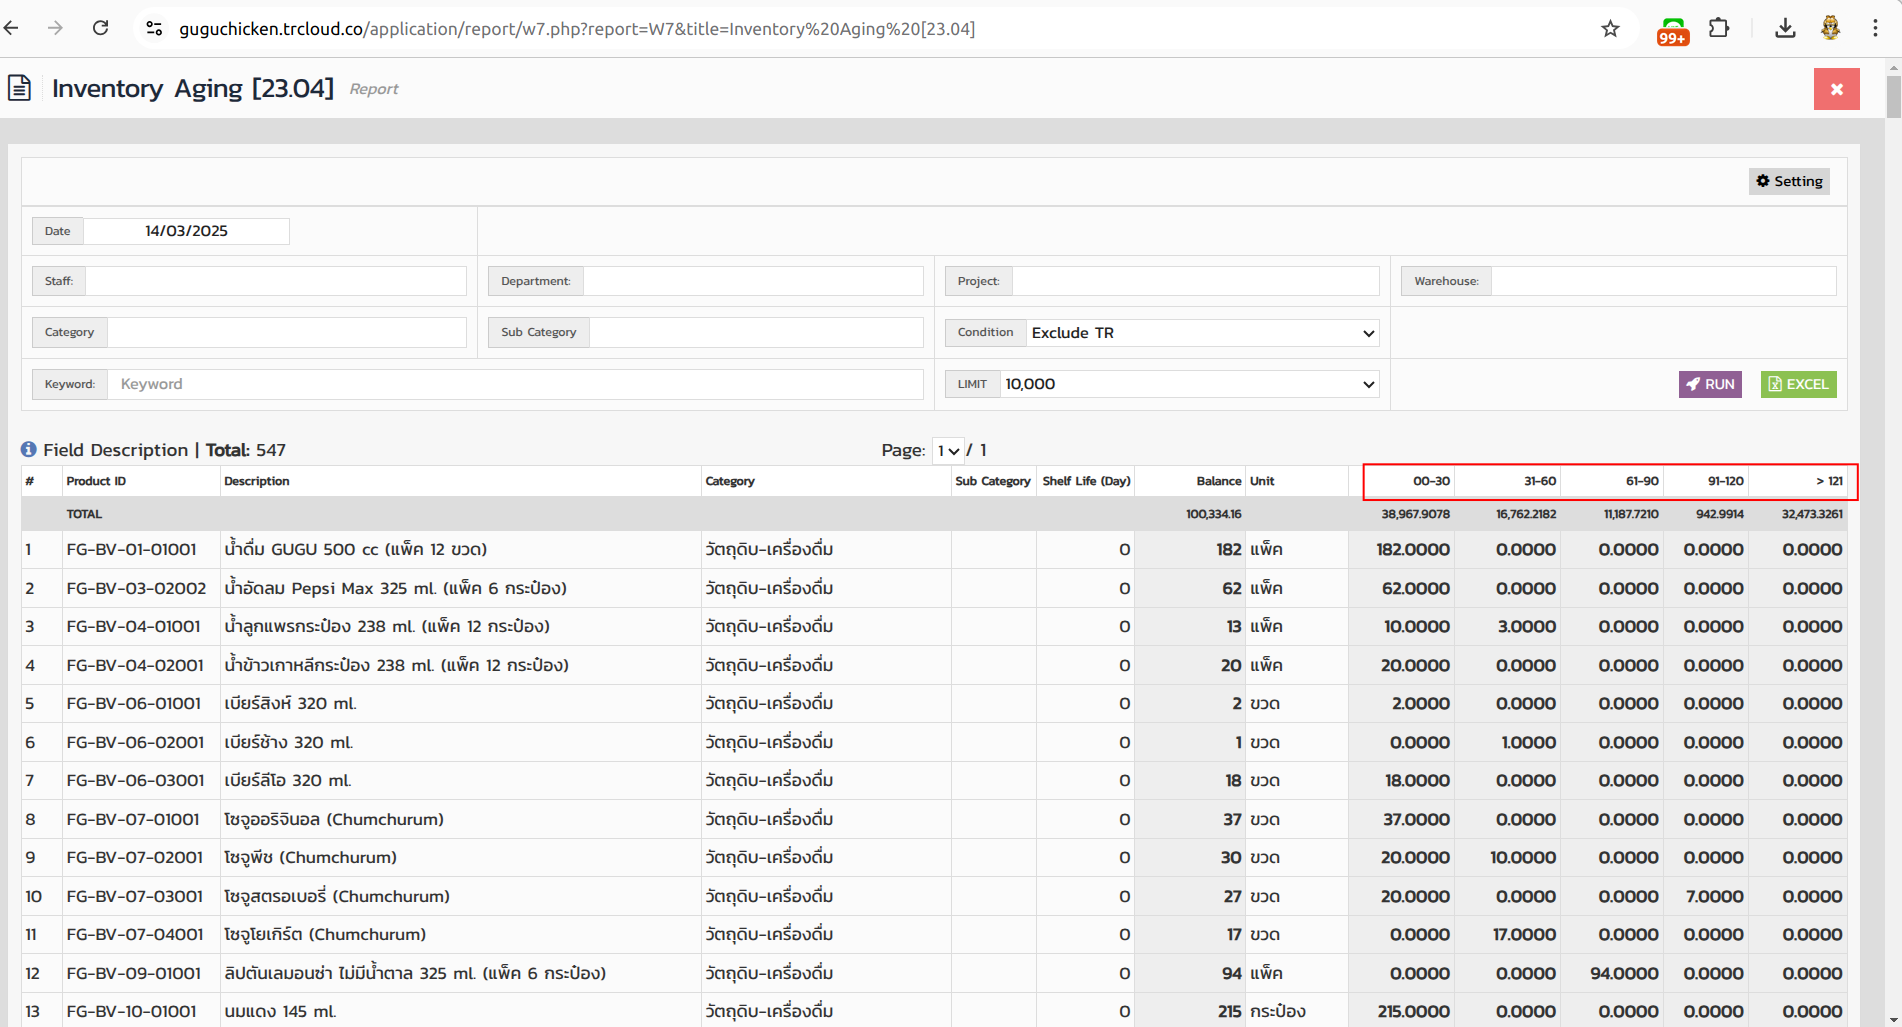Click product ID FG-BV-06-01001
Image resolution: width=1902 pixels, height=1027 pixels.
134,703
